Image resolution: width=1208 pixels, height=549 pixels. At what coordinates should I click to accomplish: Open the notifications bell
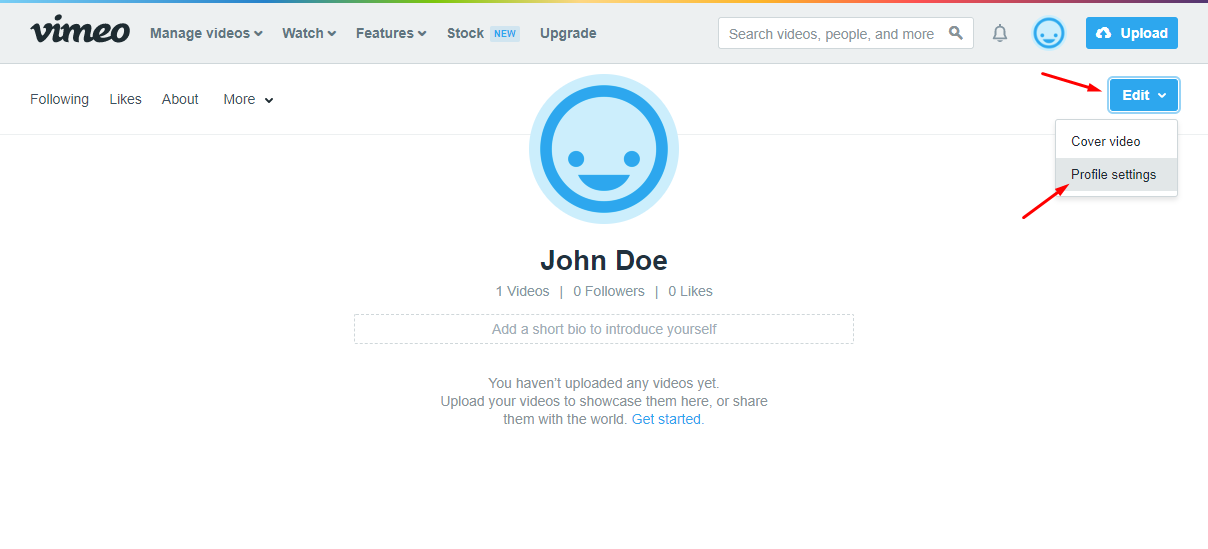(1000, 33)
